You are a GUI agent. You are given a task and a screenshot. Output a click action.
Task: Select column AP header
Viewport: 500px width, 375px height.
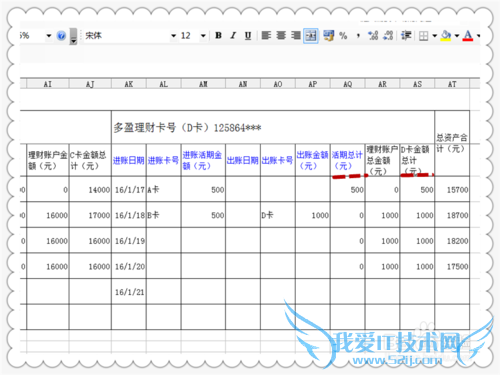pyautogui.click(x=313, y=84)
